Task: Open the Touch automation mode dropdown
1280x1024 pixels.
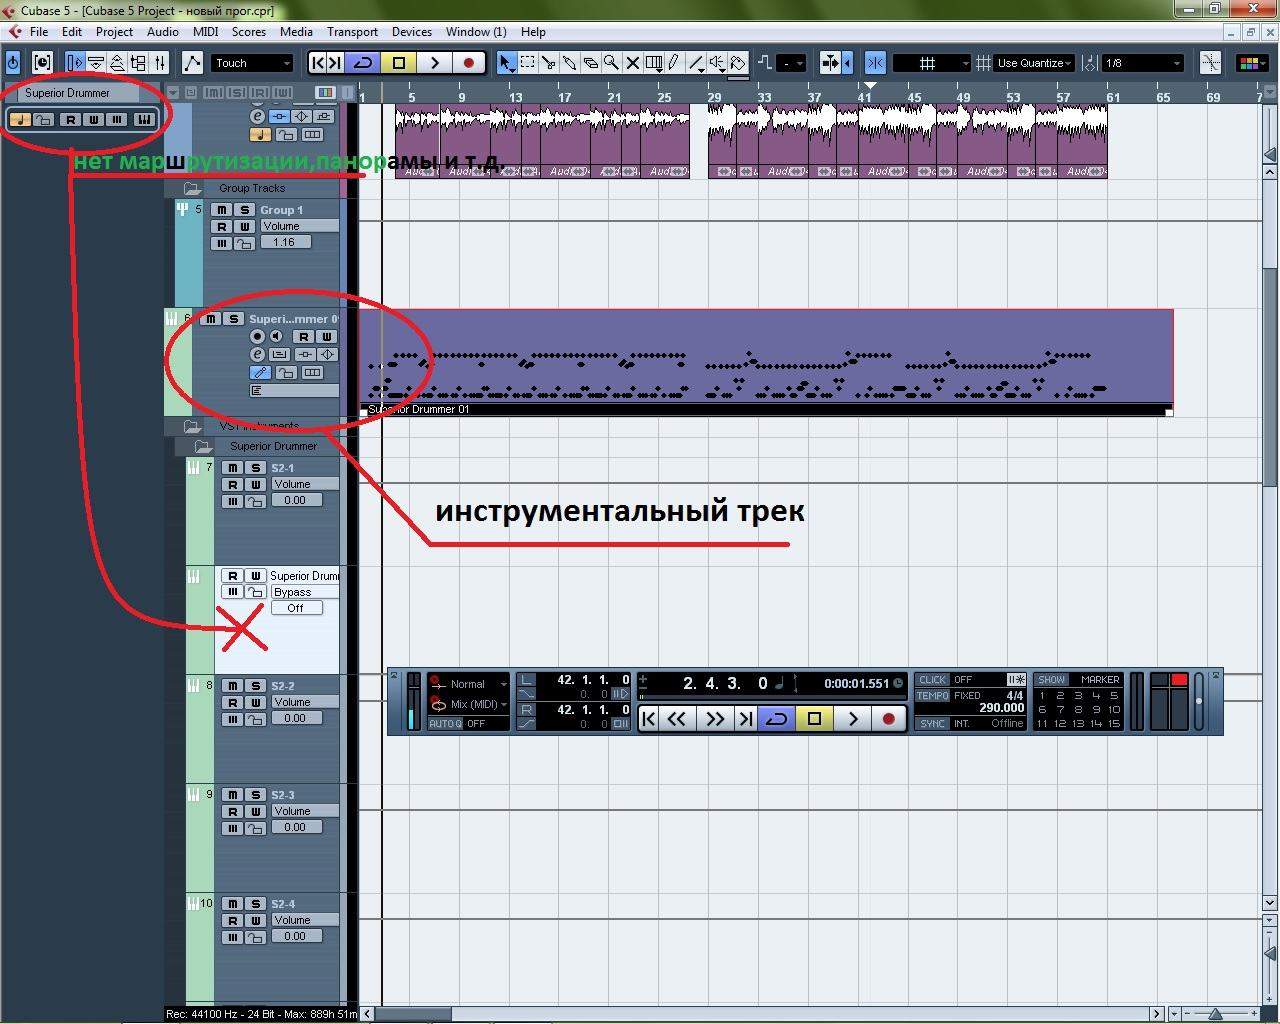Action: click(252, 63)
